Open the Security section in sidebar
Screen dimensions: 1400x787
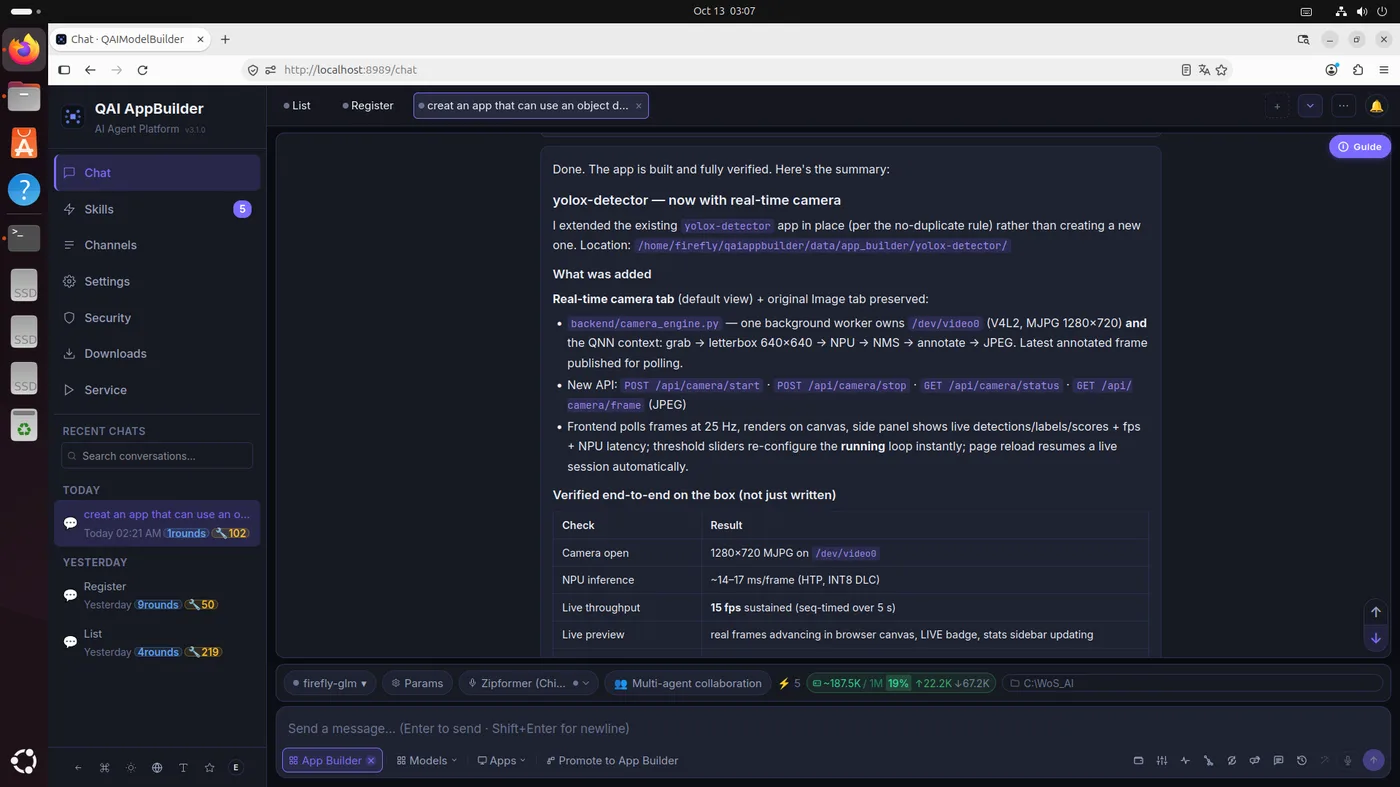157,317
